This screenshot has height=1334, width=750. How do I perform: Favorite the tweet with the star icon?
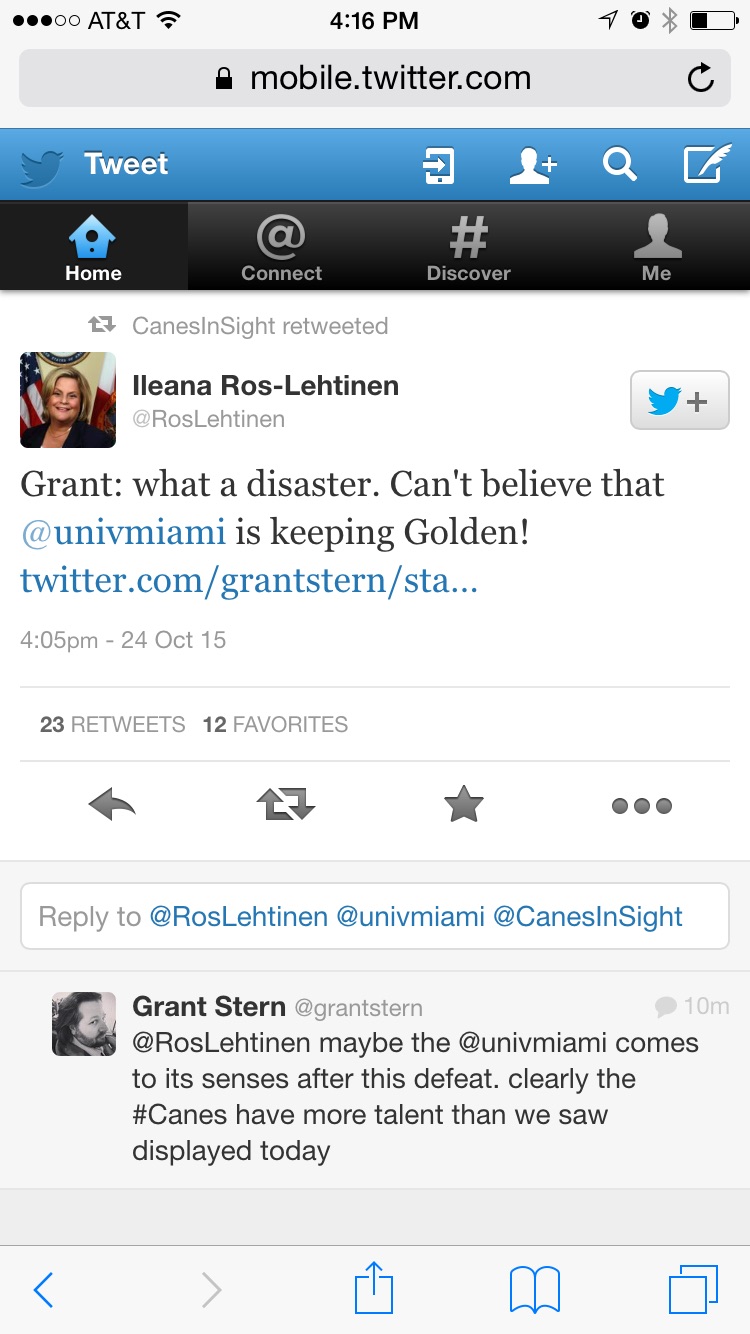point(464,805)
